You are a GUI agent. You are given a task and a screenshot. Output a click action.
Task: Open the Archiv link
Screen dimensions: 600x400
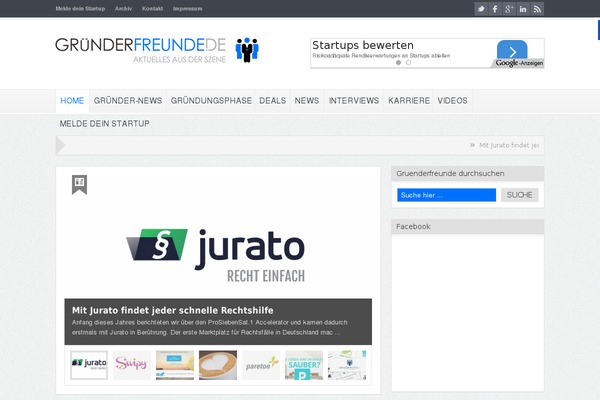coord(123,8)
